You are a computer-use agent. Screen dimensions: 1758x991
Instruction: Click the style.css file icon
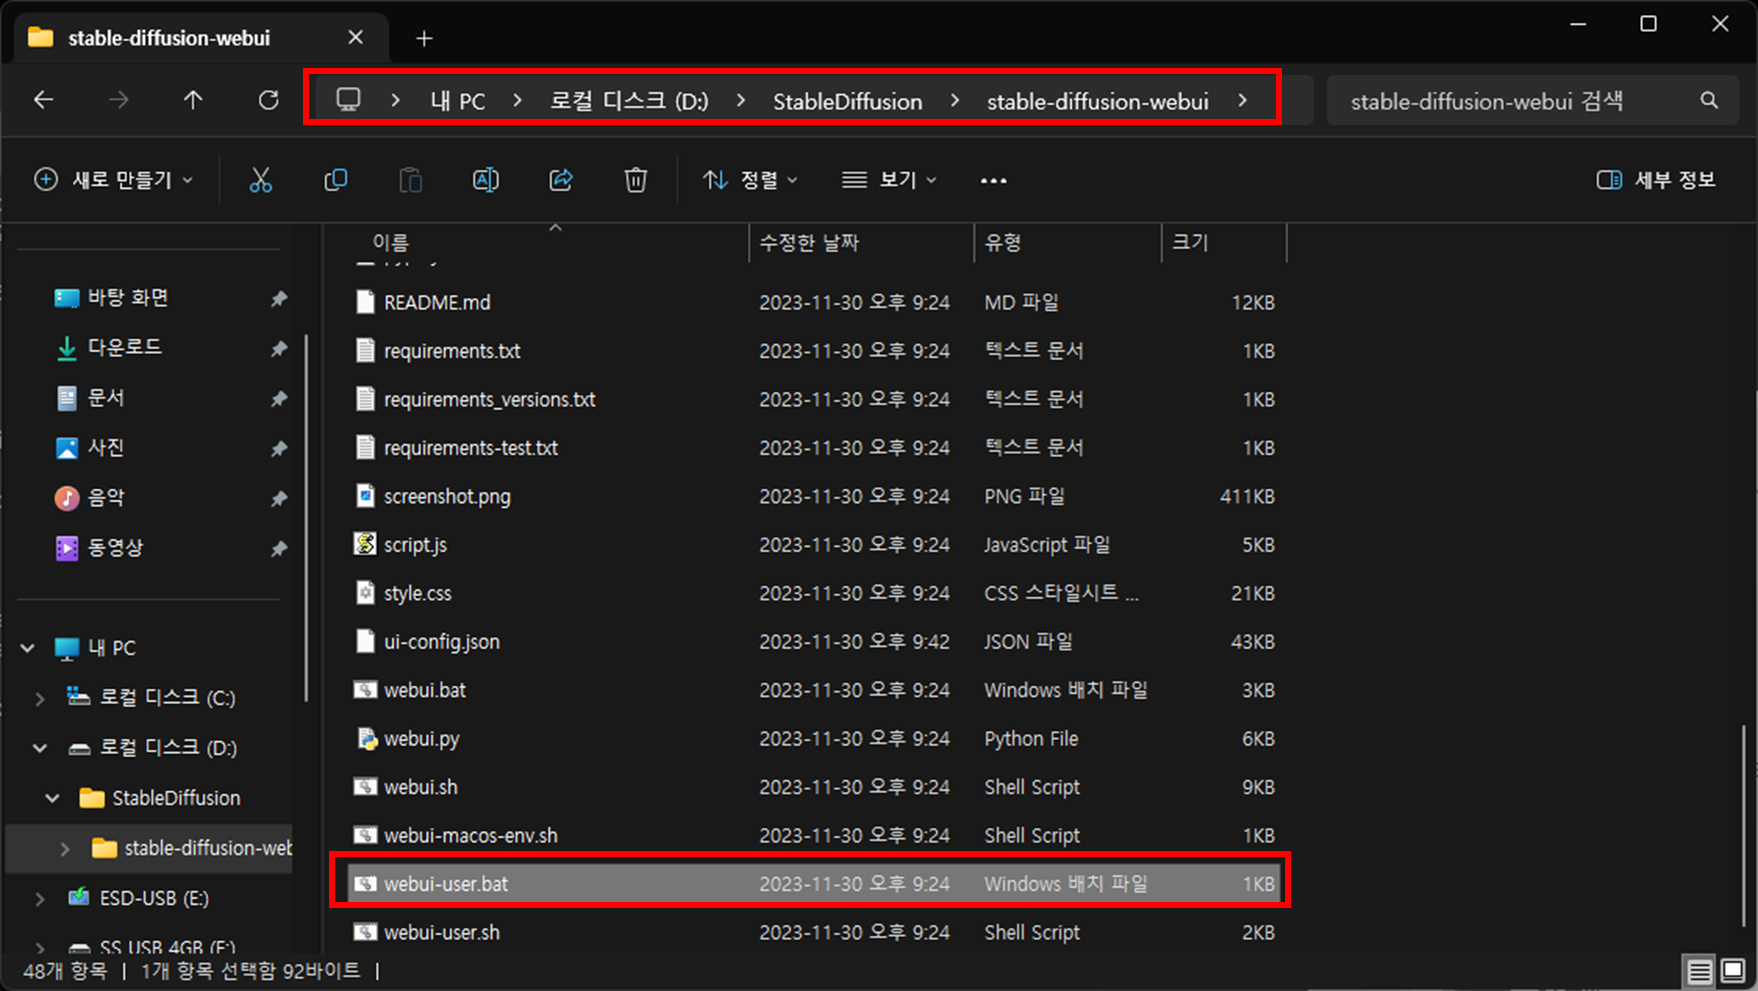tap(365, 593)
